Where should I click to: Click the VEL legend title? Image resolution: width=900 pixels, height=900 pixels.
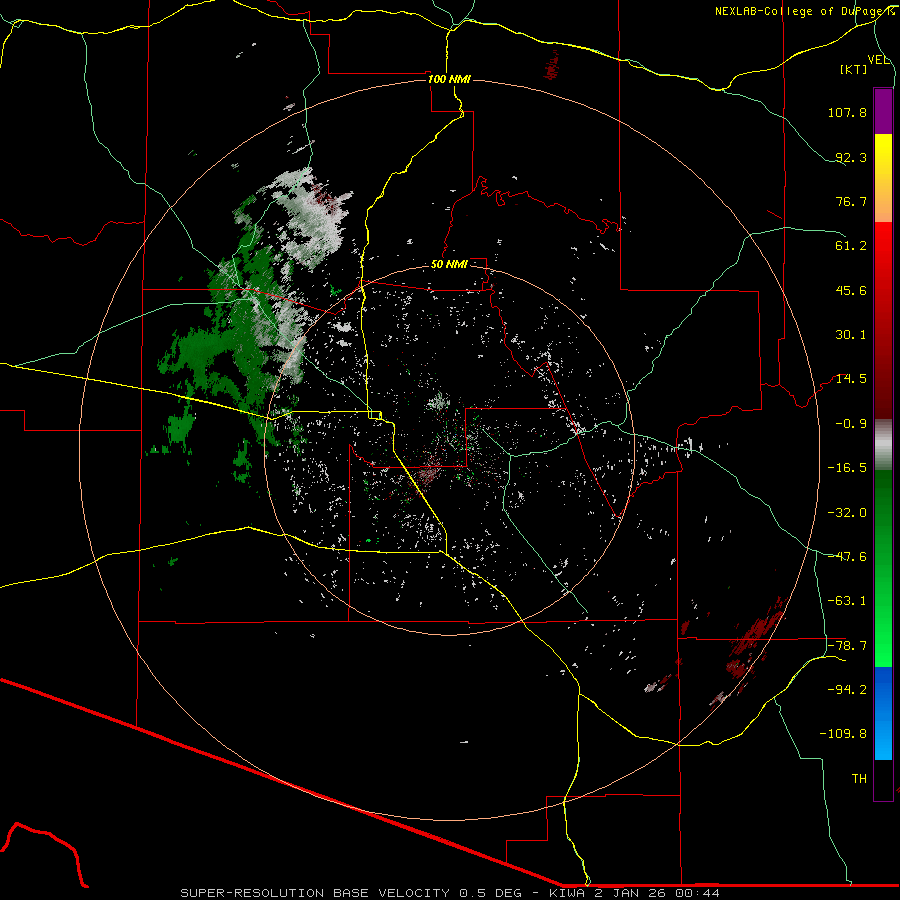pyautogui.click(x=878, y=60)
